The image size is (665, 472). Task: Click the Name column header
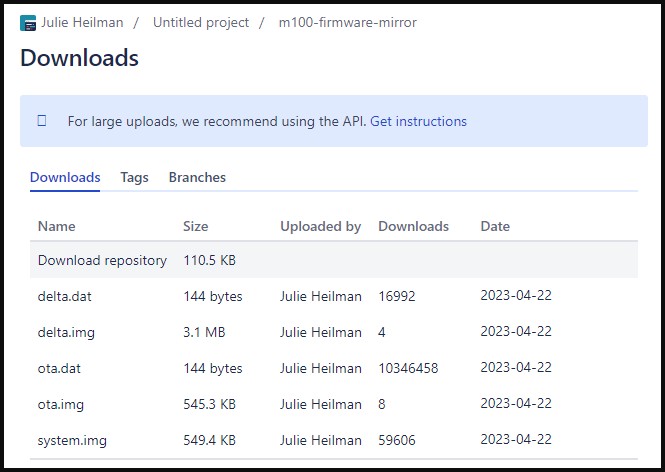[56, 226]
